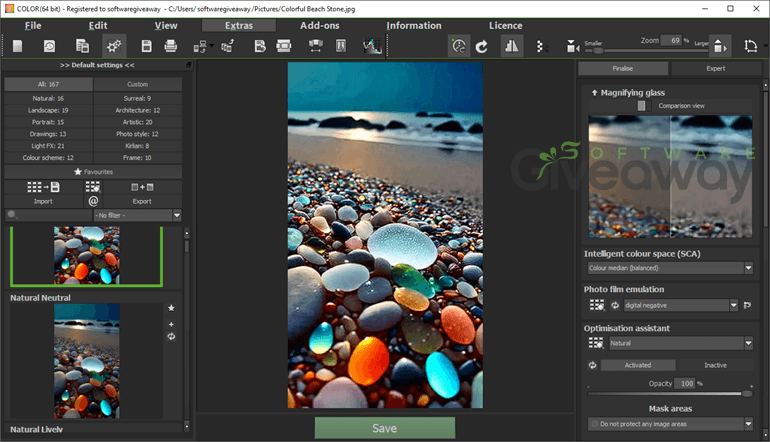The width and height of the screenshot is (770, 442).
Task: Select the Inactive option
Action: (x=715, y=365)
